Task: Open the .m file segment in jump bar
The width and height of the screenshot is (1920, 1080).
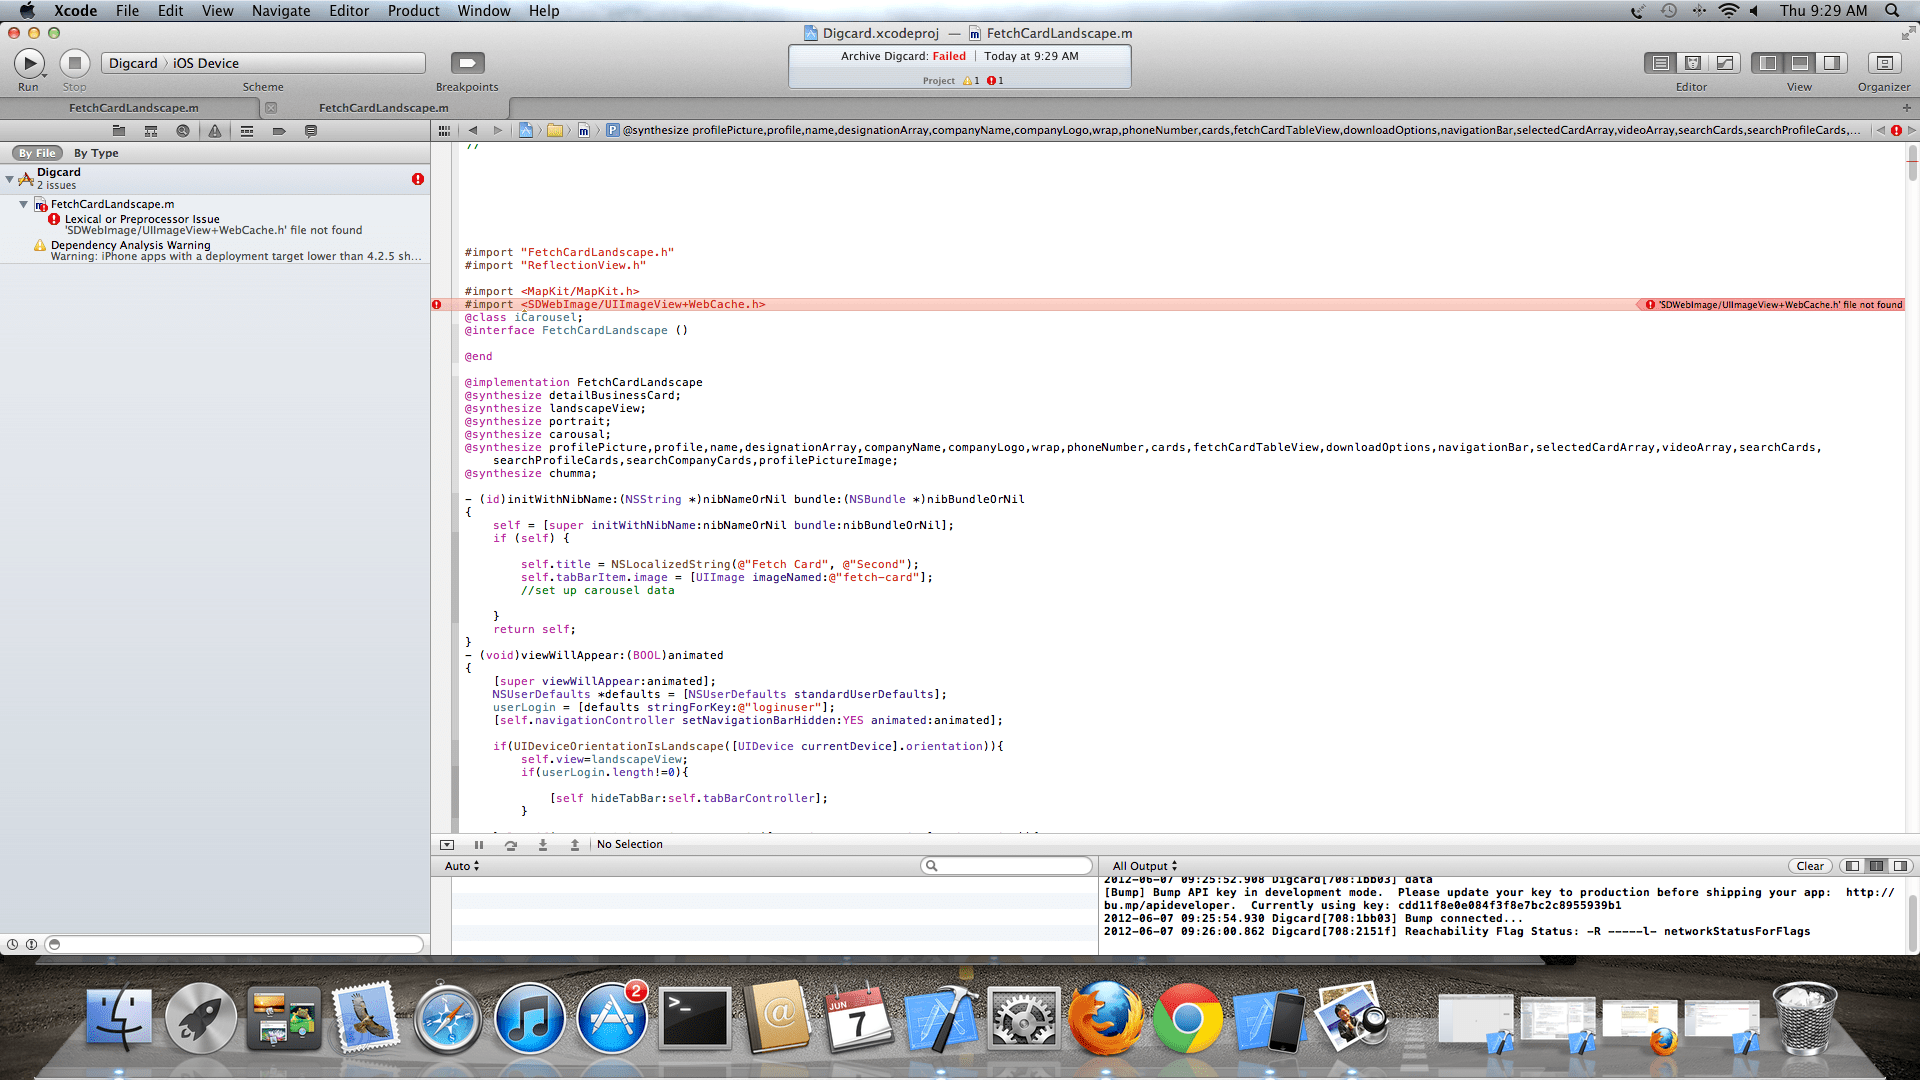Action: [583, 131]
